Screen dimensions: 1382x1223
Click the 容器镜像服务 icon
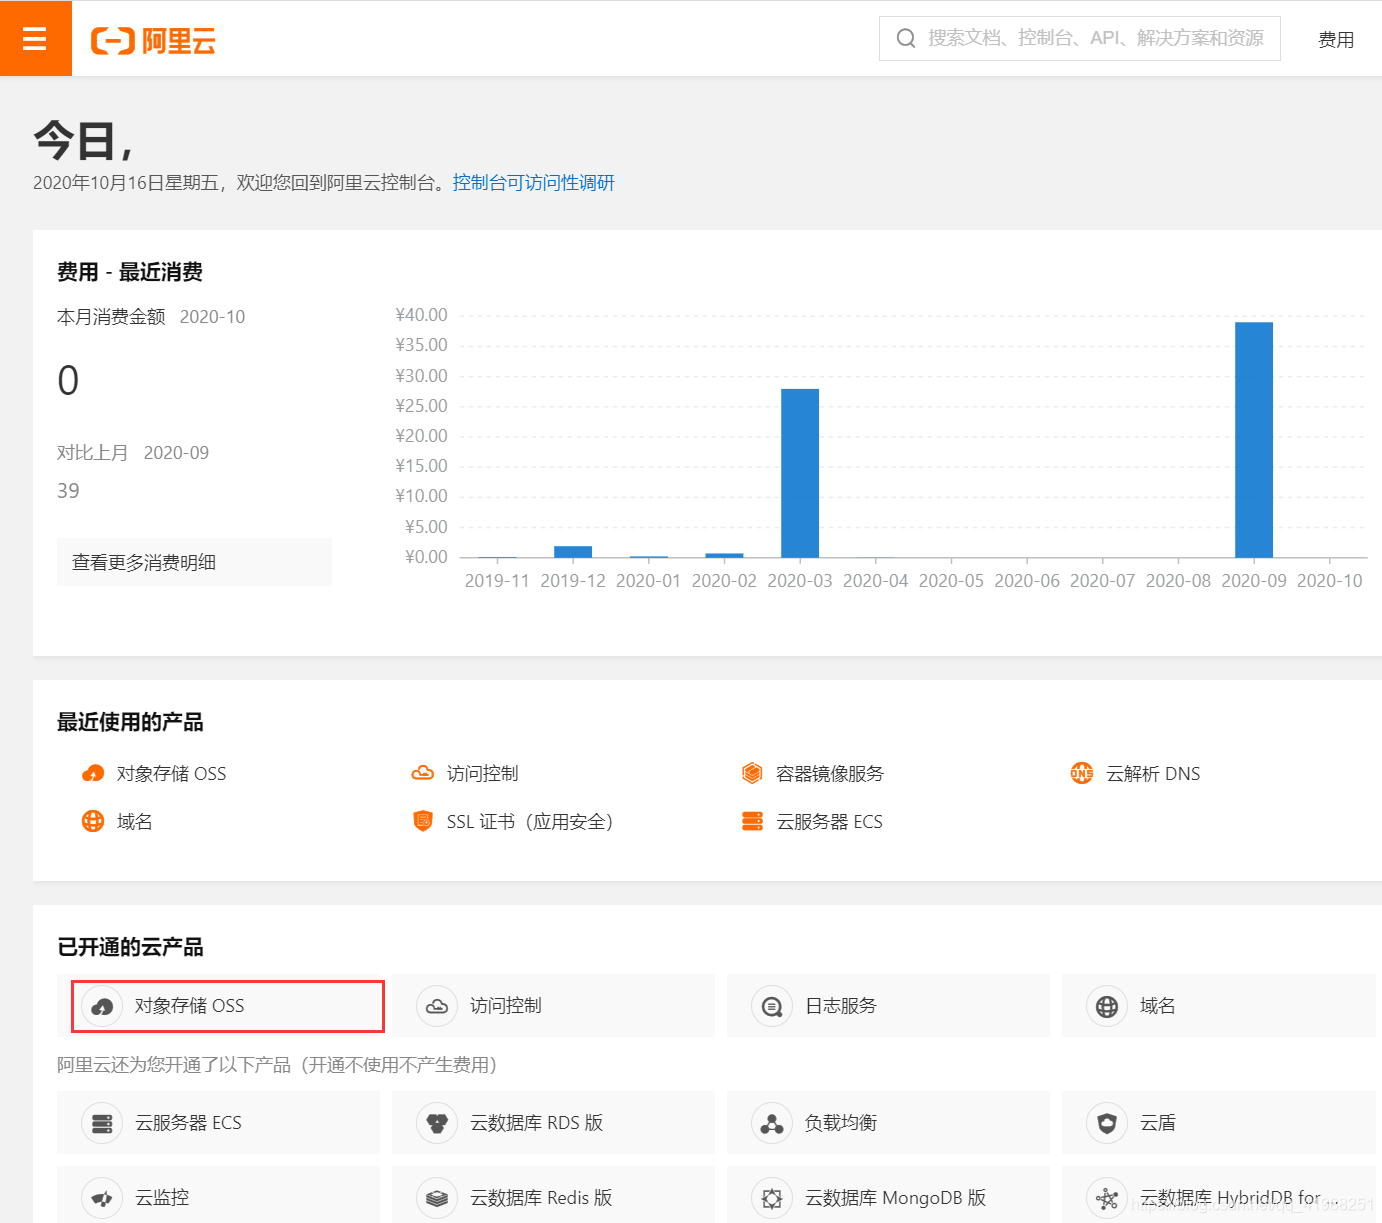pos(752,773)
